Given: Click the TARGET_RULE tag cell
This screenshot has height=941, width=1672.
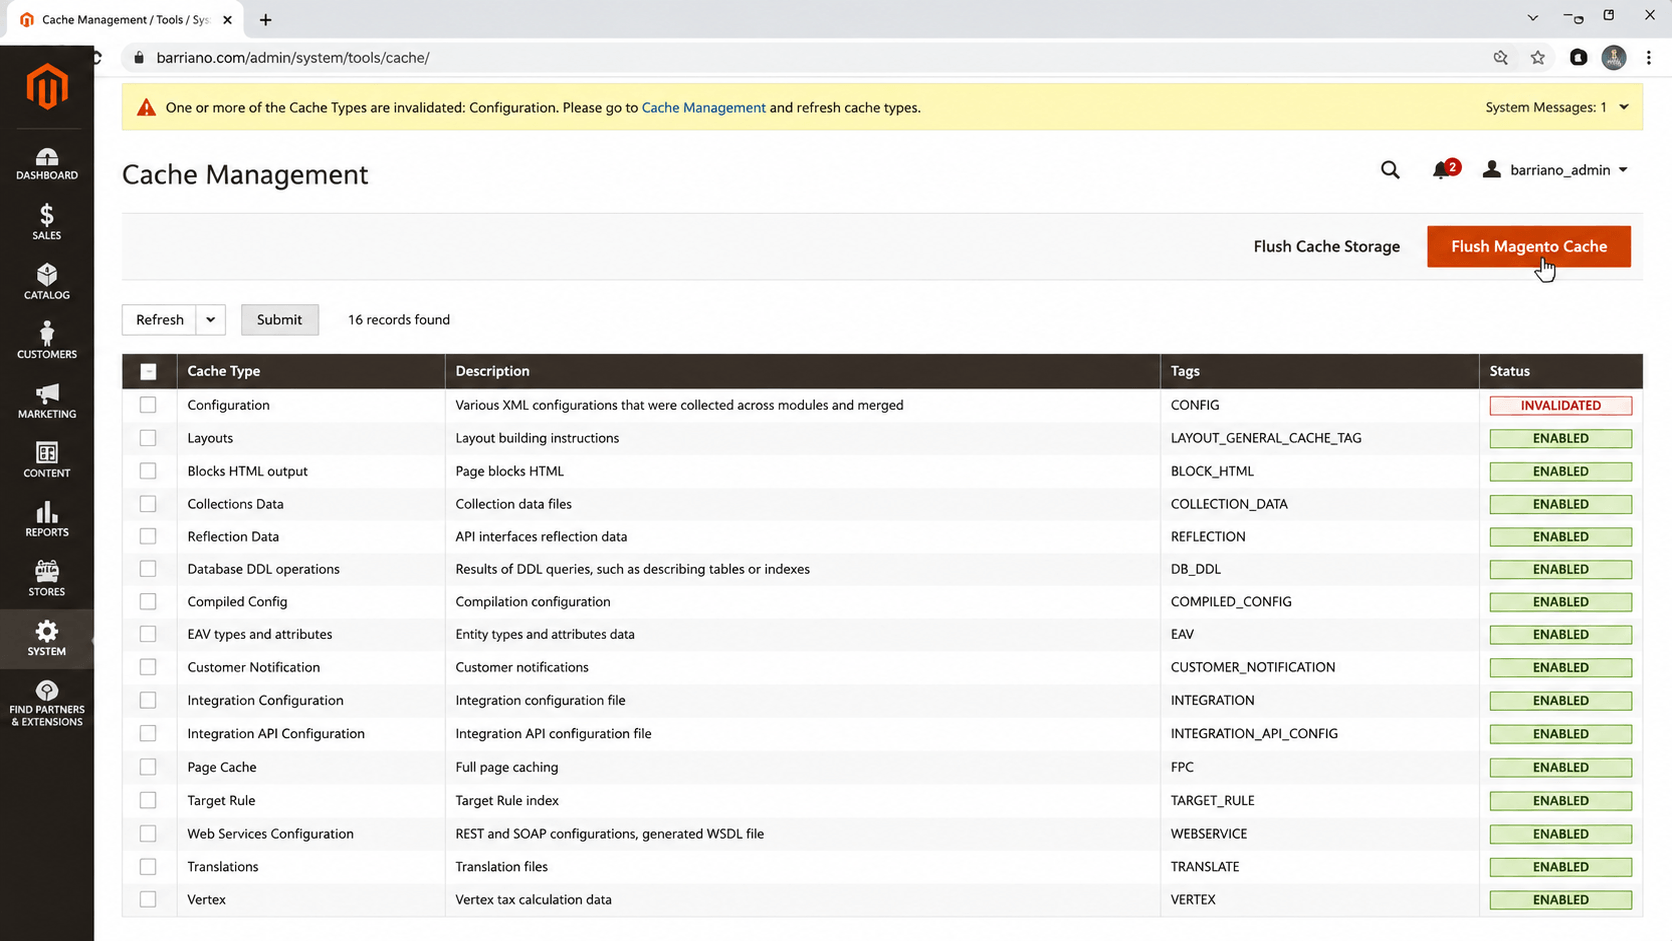Looking at the screenshot, I should tap(1212, 801).
